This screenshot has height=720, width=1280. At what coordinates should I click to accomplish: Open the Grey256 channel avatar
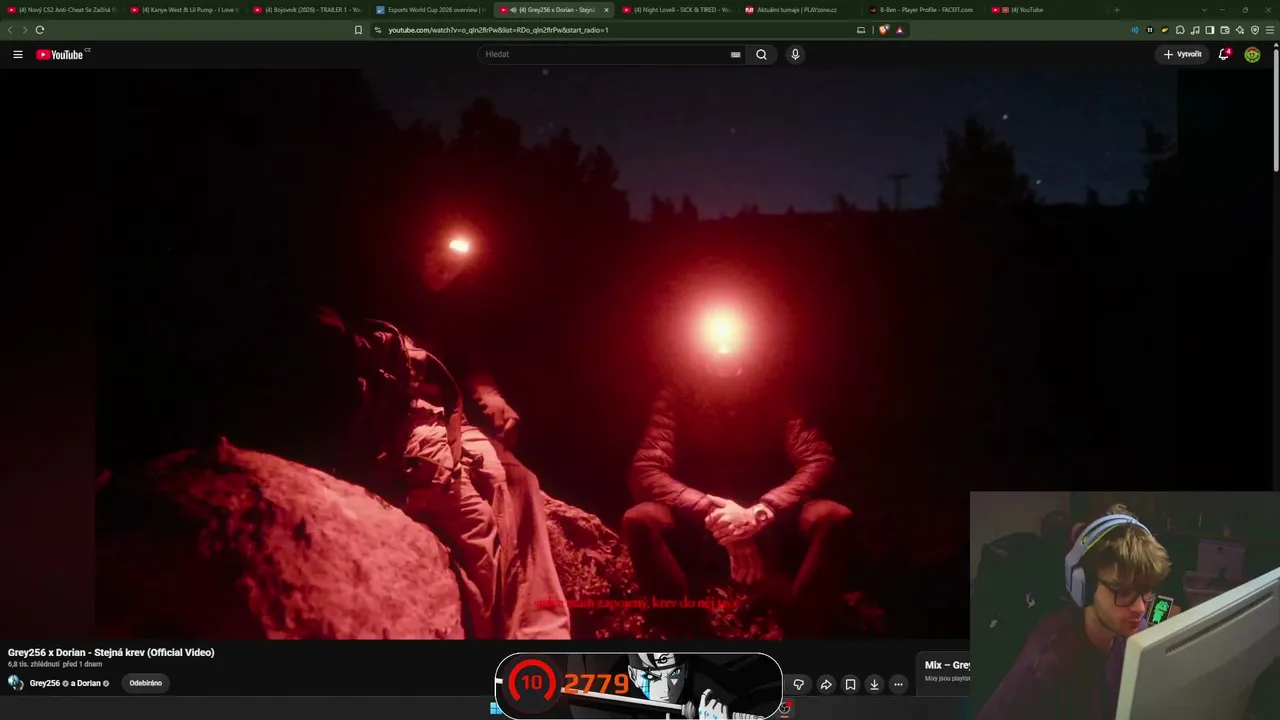[16, 683]
